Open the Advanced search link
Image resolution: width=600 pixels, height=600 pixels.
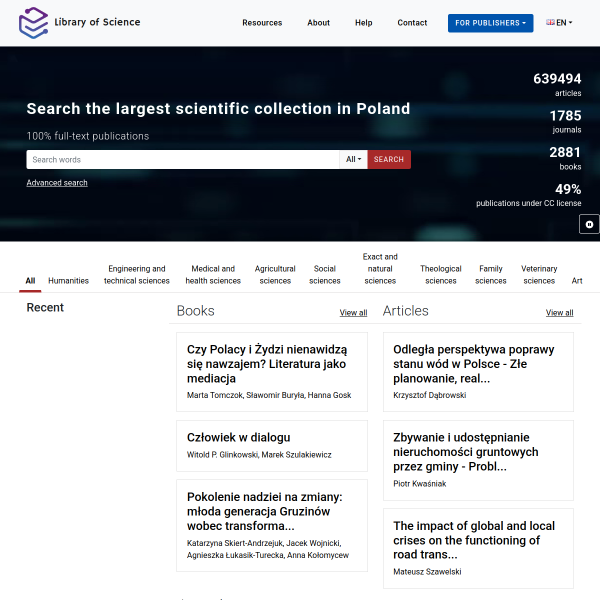coord(57,183)
